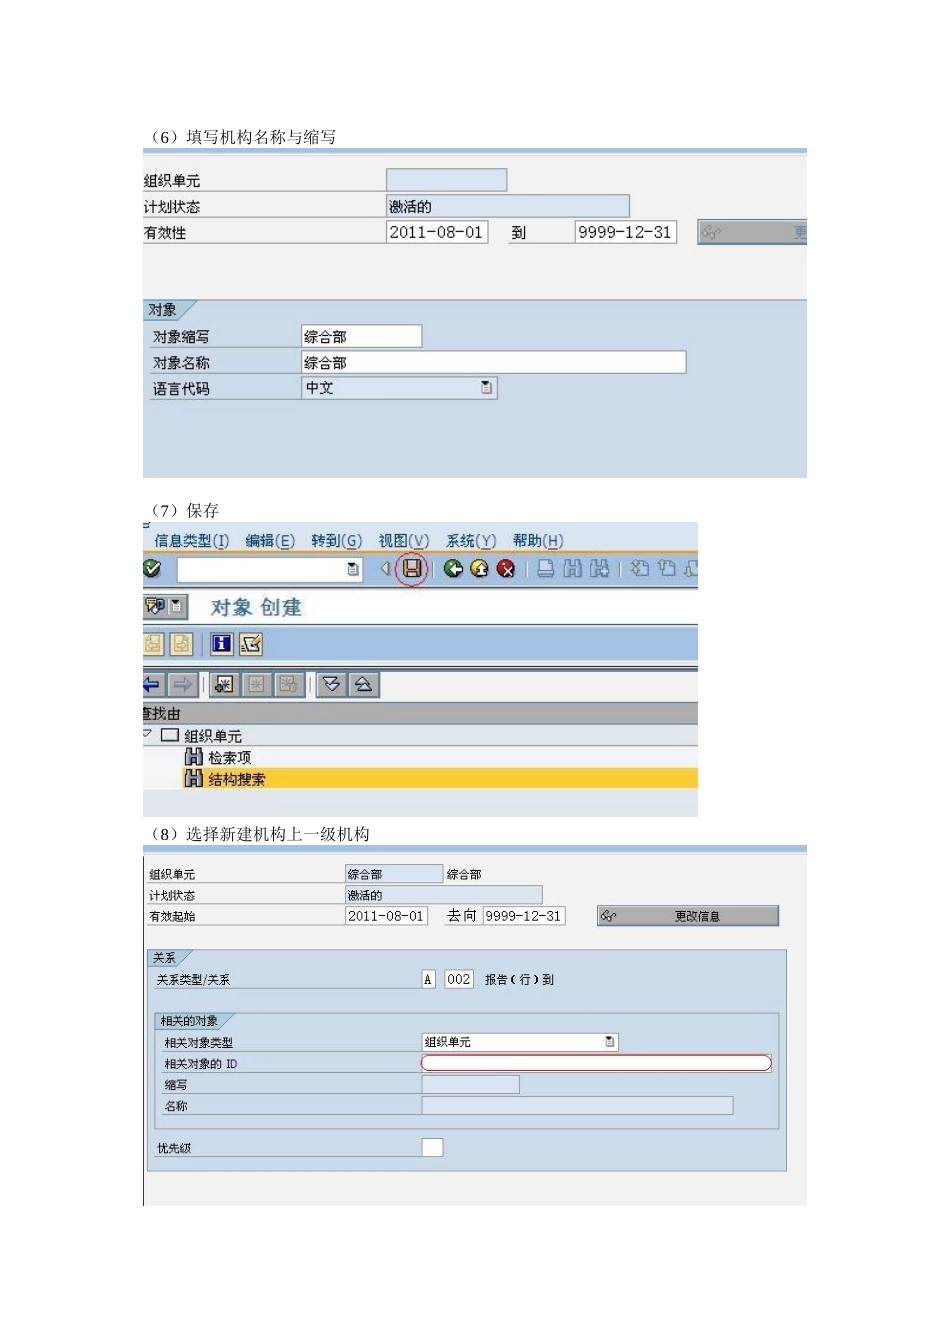Click the 组织单元 field 综合部 in step 8
The height and width of the screenshot is (1344, 950).
pyautogui.click(x=394, y=874)
